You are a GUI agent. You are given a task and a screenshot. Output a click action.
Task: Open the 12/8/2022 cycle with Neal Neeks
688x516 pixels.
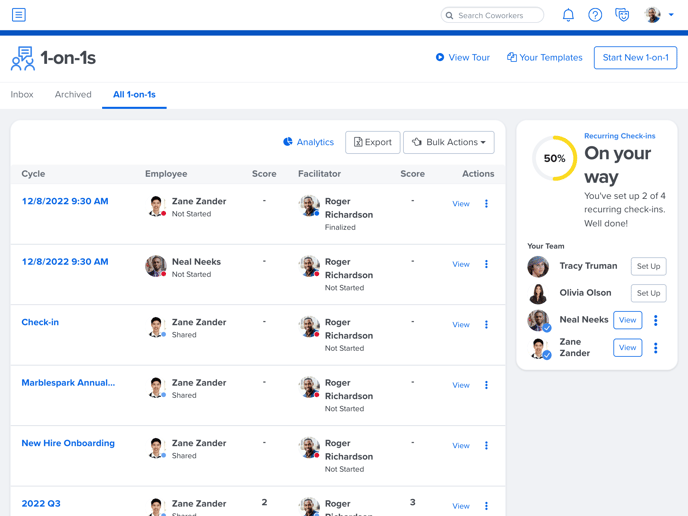click(65, 262)
